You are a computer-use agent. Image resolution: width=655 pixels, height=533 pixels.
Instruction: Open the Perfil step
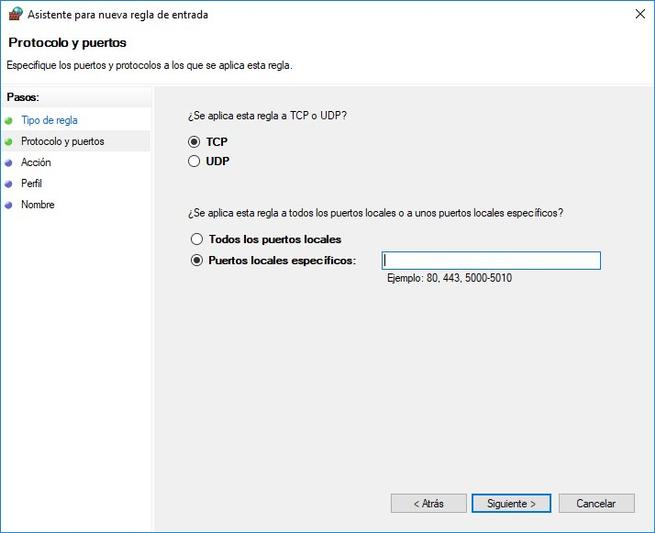(x=31, y=183)
